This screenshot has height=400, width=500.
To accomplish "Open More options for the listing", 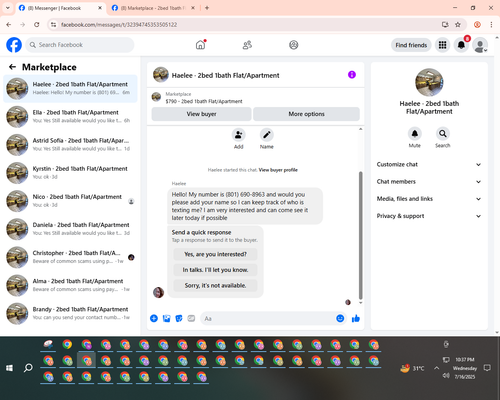I will point(306,114).
